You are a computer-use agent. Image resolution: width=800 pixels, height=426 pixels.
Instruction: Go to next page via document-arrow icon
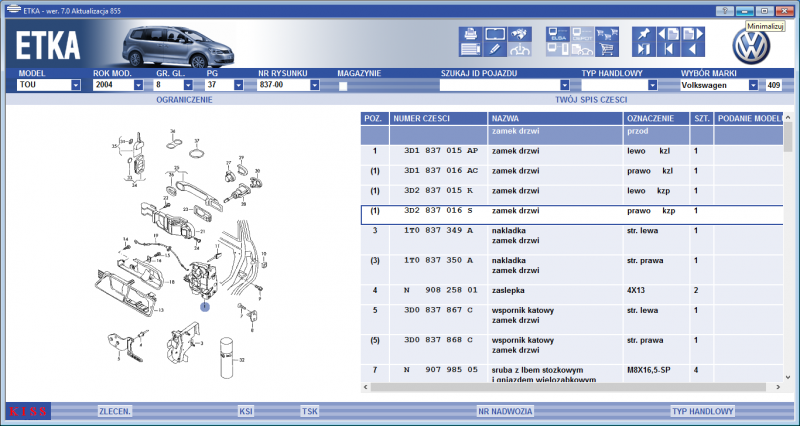click(693, 34)
